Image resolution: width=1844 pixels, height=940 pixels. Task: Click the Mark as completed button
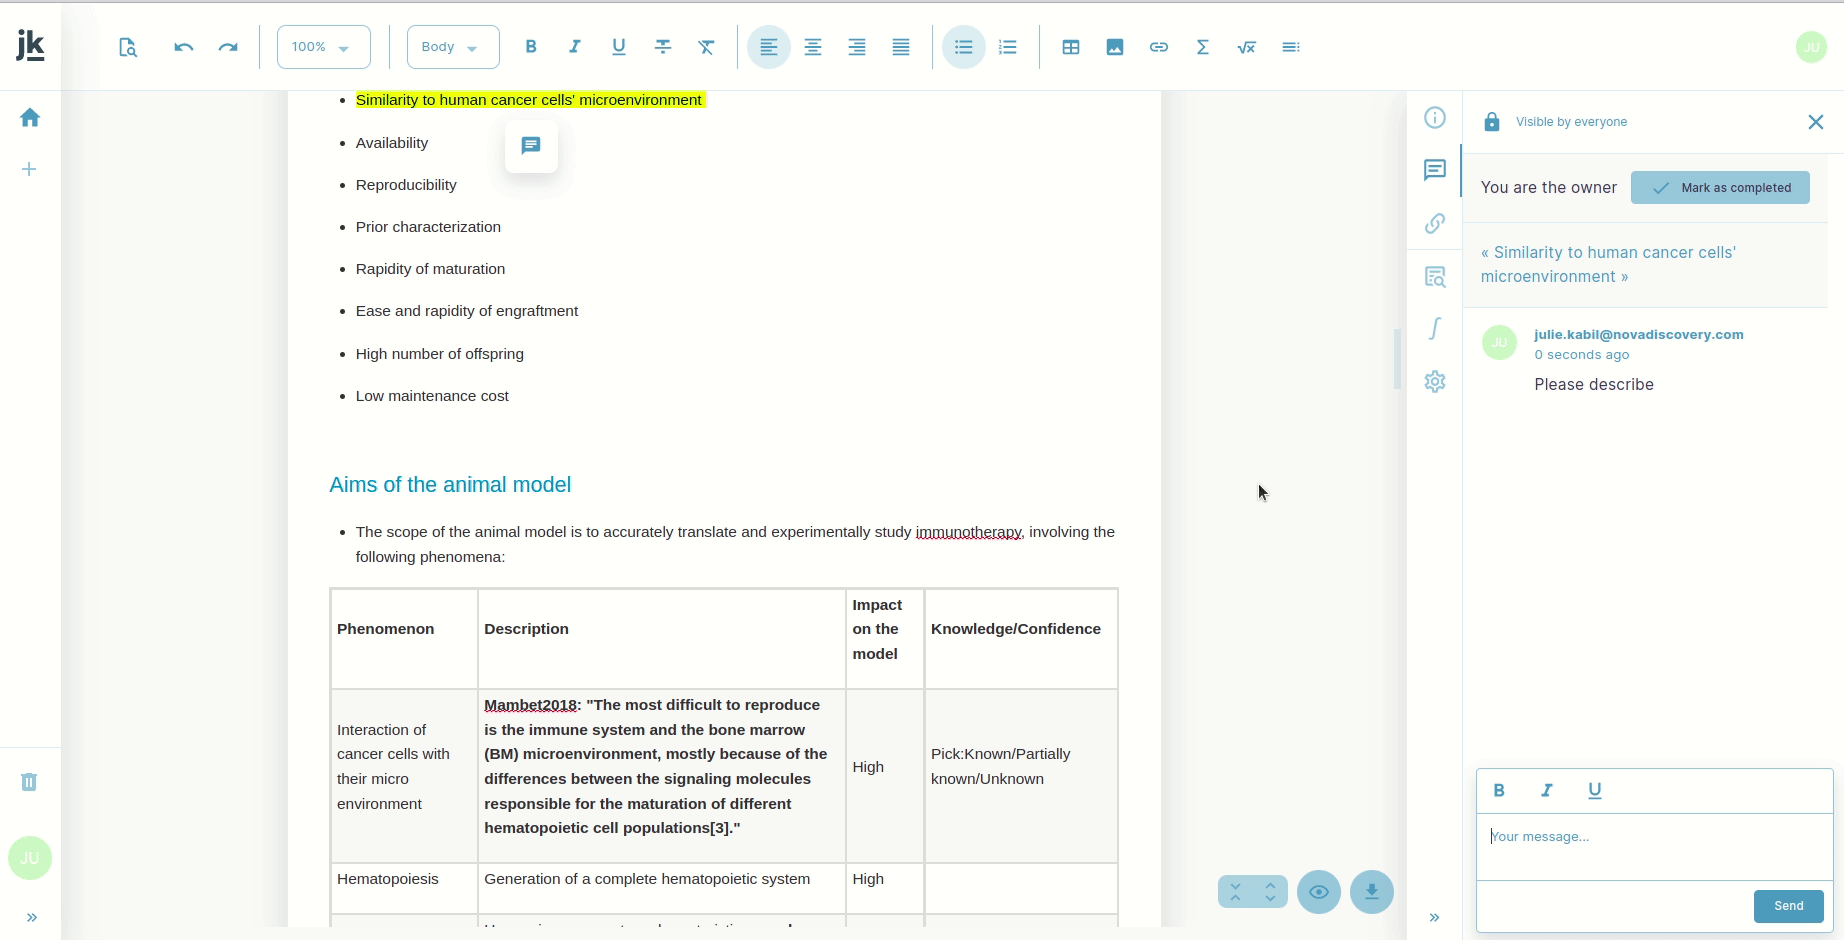pyautogui.click(x=1720, y=188)
